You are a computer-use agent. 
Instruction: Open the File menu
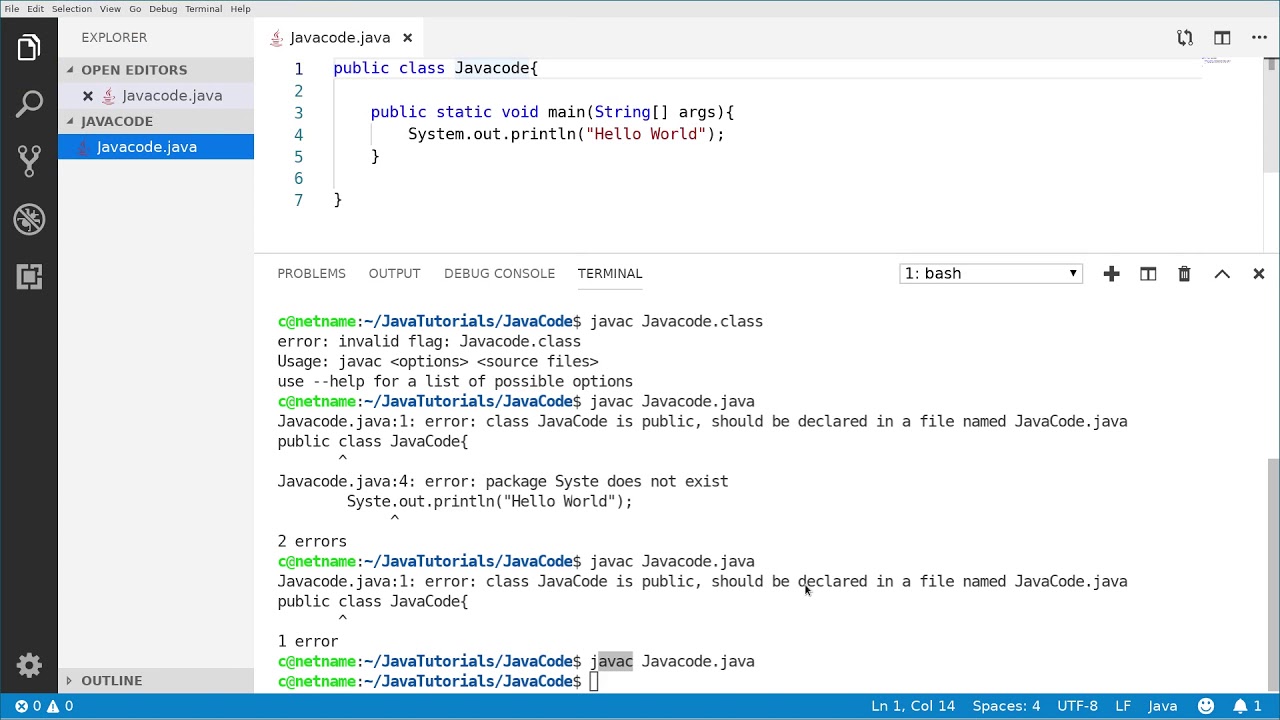[12, 9]
